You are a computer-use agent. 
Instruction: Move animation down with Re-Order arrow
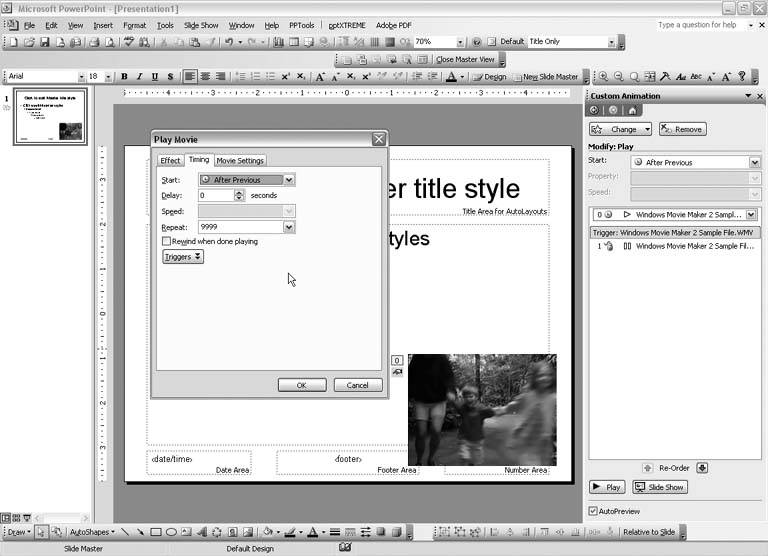tap(702, 467)
